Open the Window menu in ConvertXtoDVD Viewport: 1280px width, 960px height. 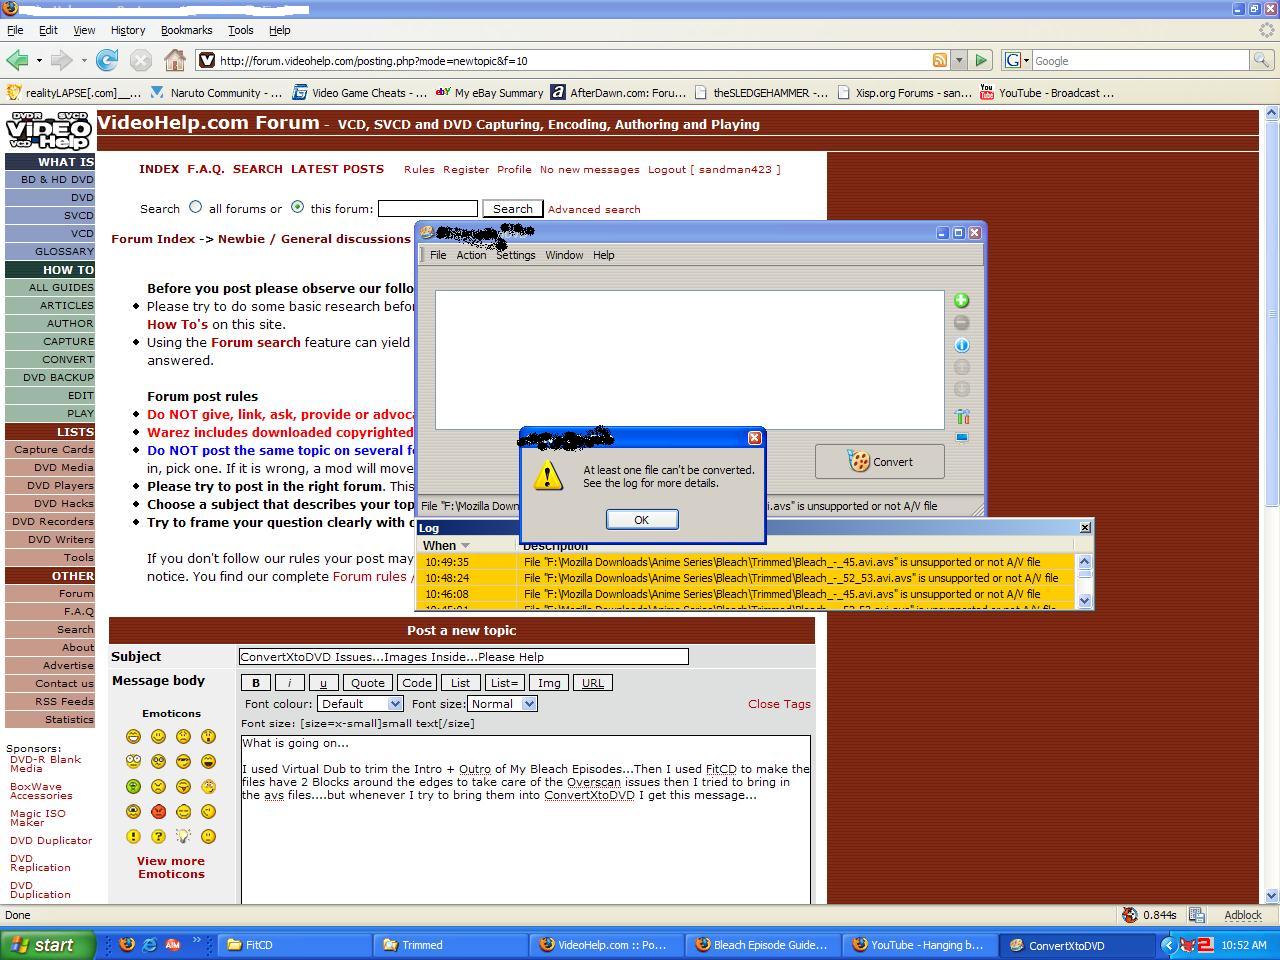[x=564, y=255]
